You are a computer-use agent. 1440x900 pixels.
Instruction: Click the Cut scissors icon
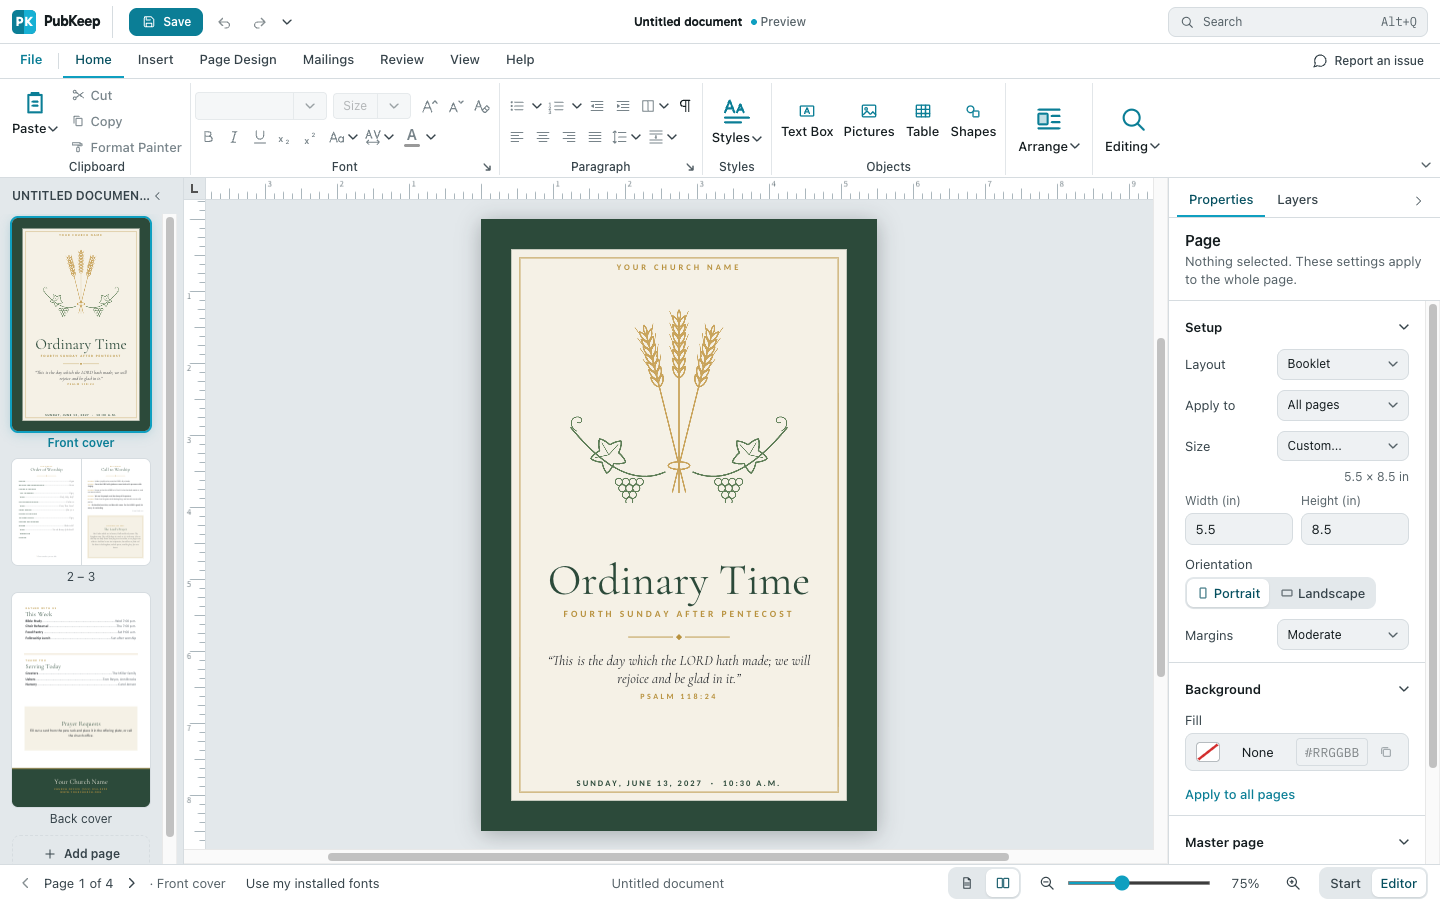coord(78,95)
